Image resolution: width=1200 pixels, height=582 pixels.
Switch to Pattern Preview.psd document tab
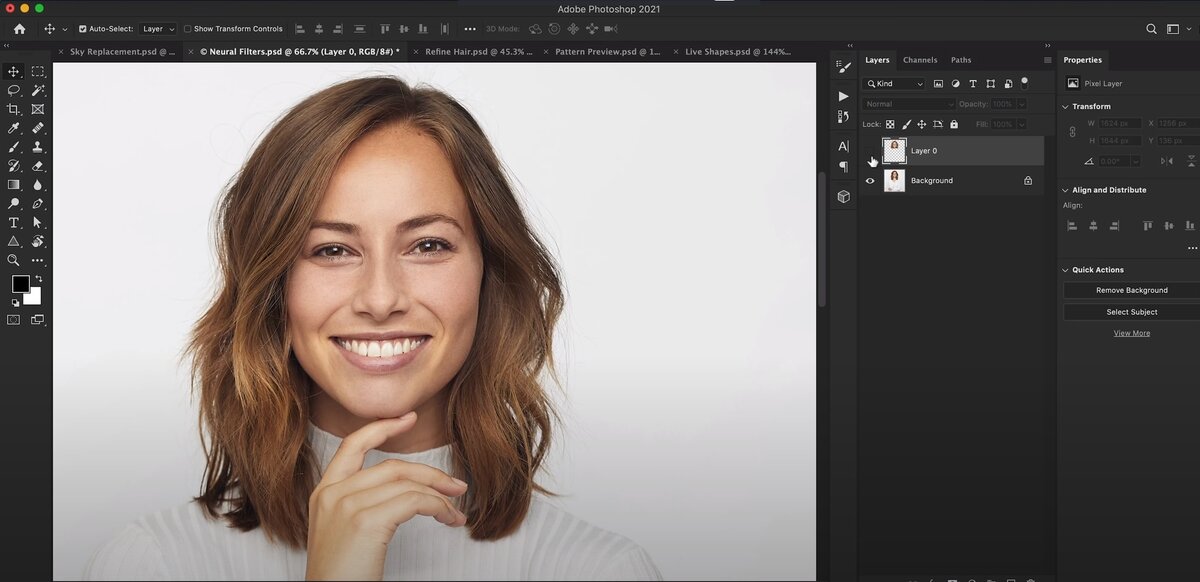(x=607, y=51)
